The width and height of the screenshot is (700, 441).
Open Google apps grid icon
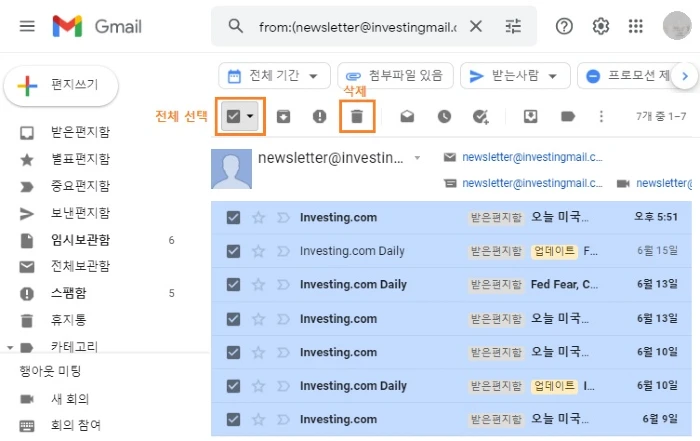[635, 27]
